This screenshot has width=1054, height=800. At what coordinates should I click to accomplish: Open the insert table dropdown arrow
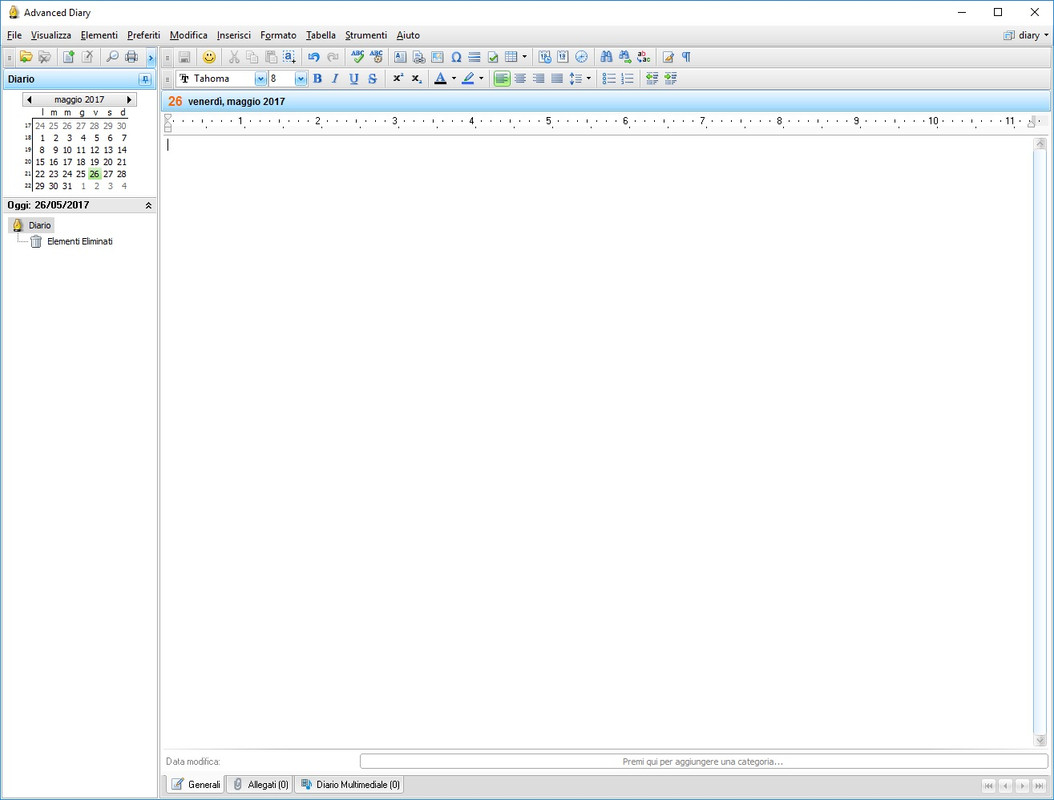[x=524, y=57]
